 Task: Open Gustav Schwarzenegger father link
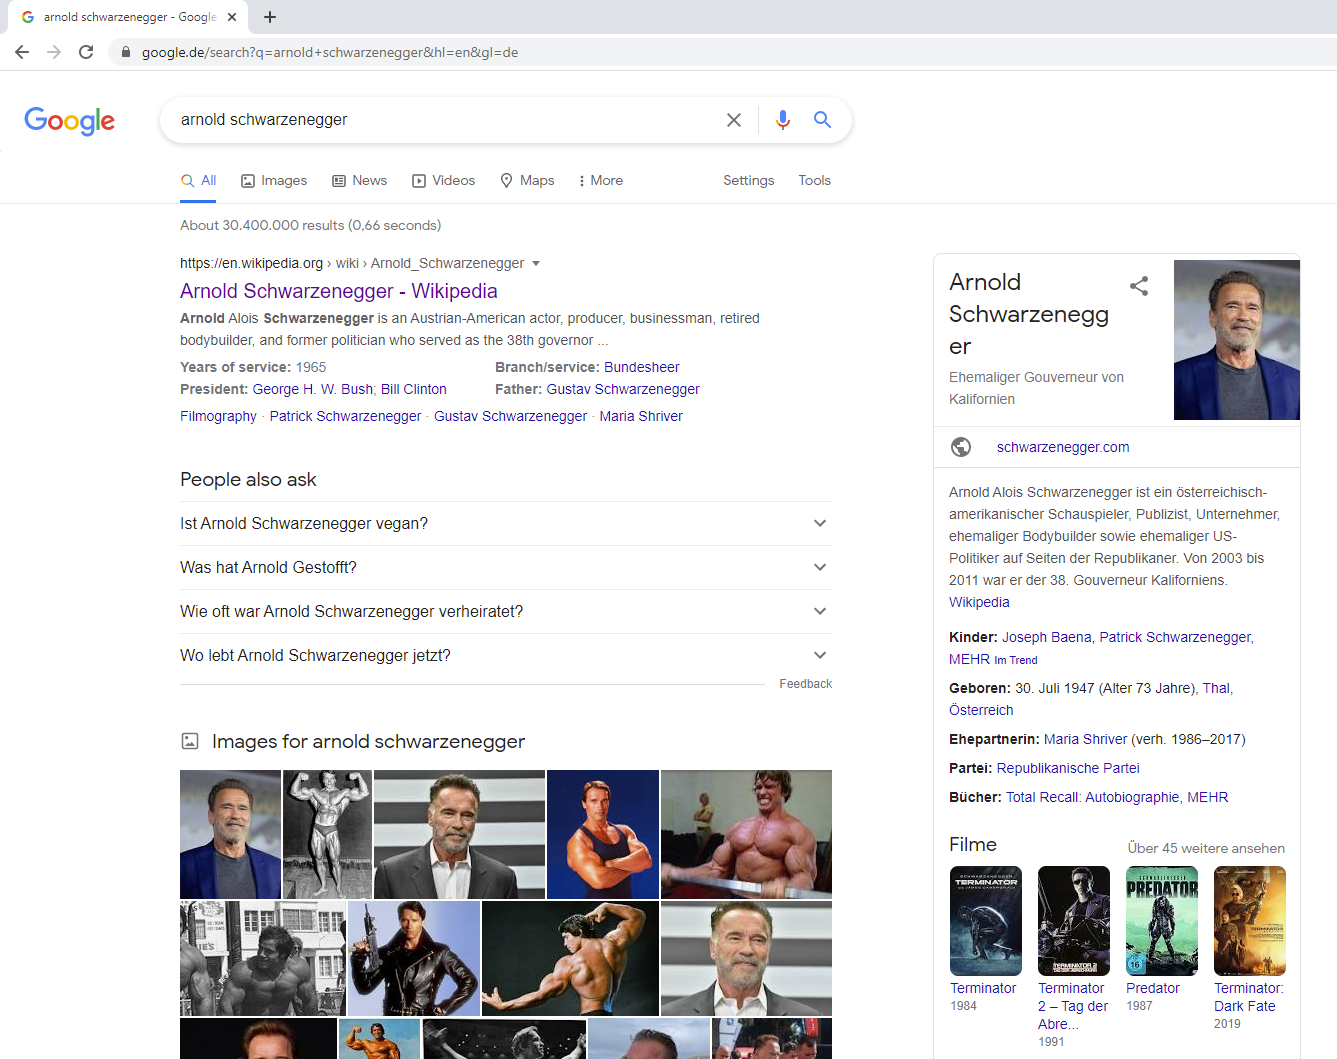623,389
